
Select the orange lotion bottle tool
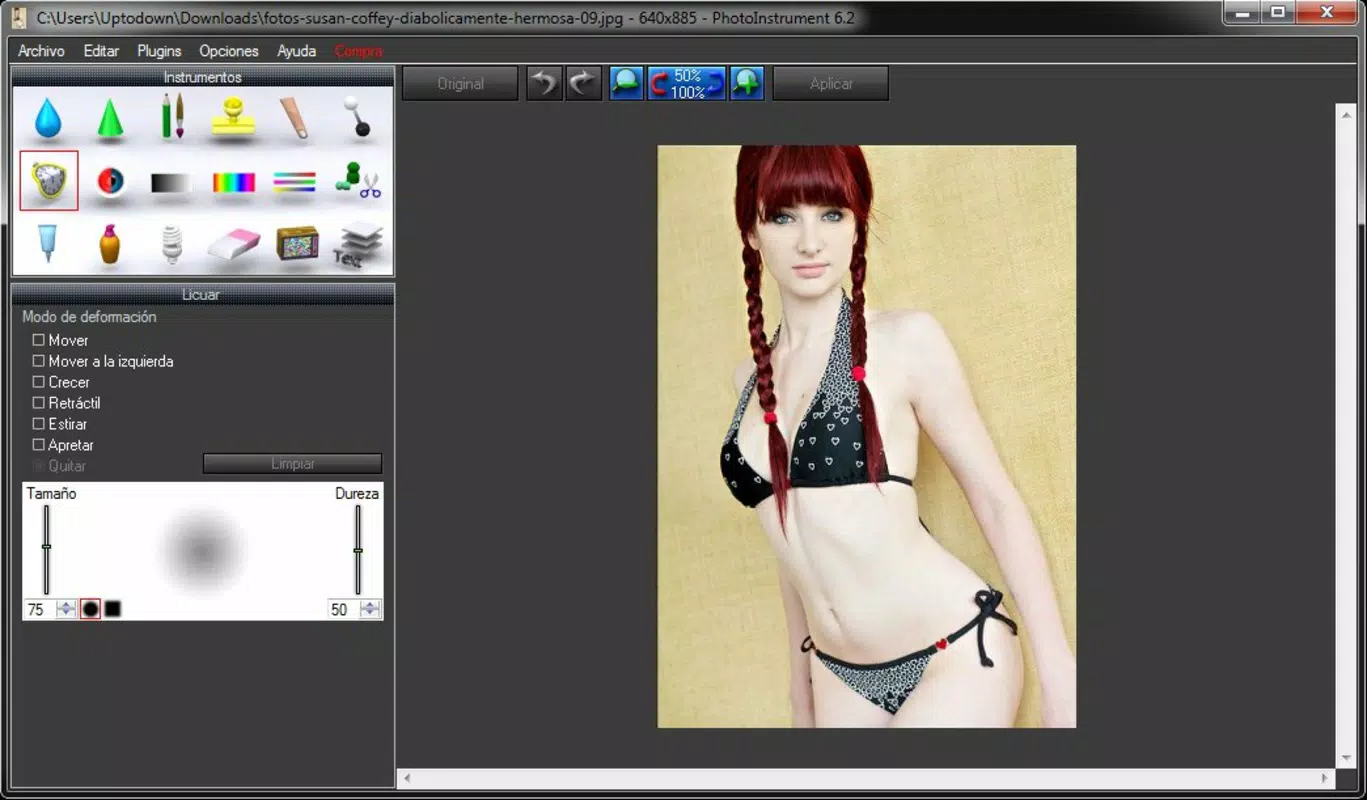click(x=110, y=244)
